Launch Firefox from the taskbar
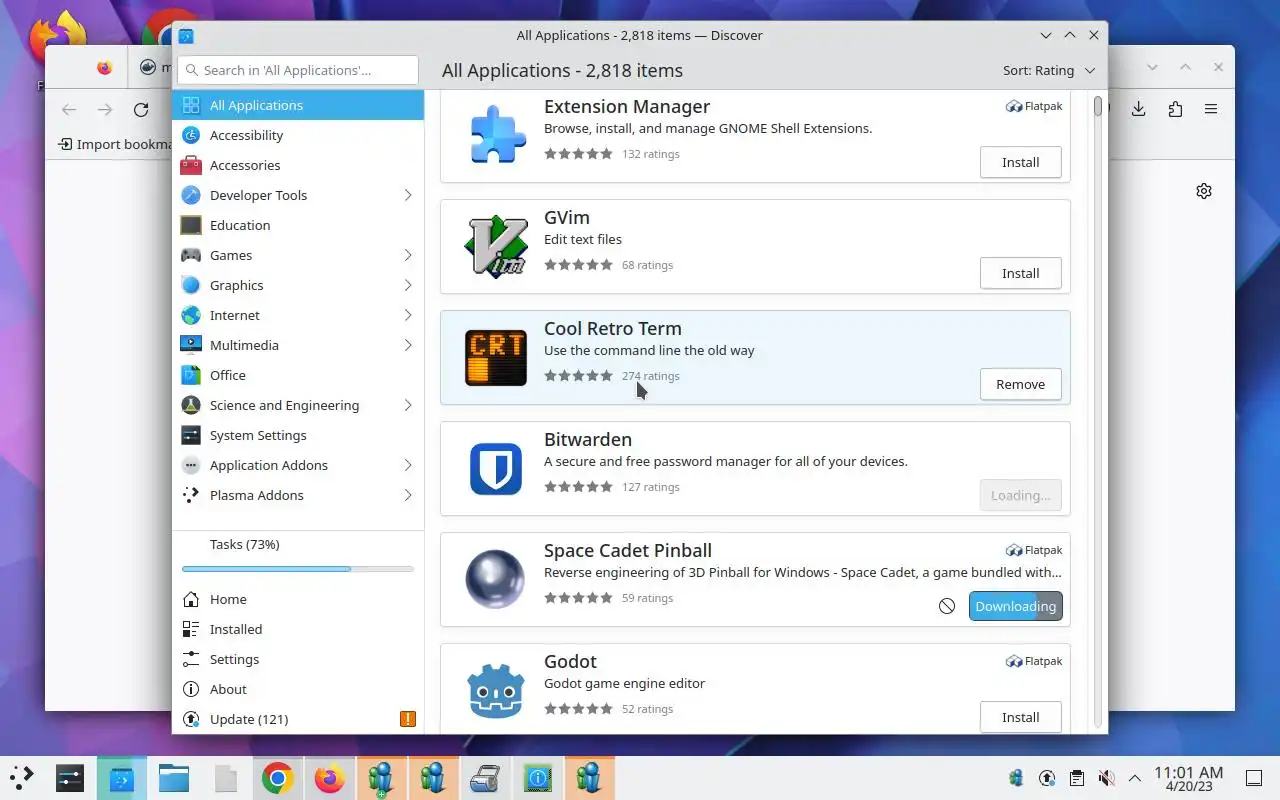This screenshot has height=800, width=1280. (x=330, y=778)
